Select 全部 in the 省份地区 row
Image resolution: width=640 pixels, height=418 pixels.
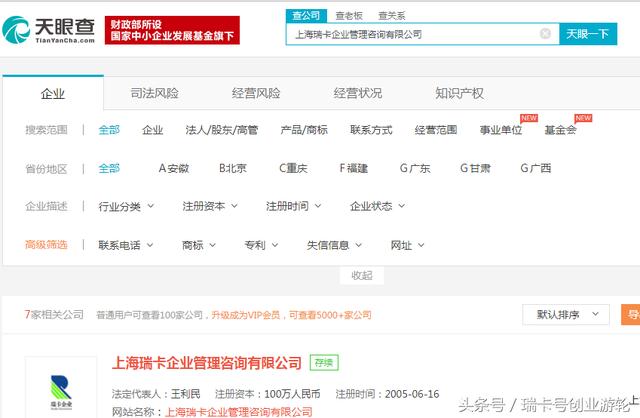click(109, 168)
